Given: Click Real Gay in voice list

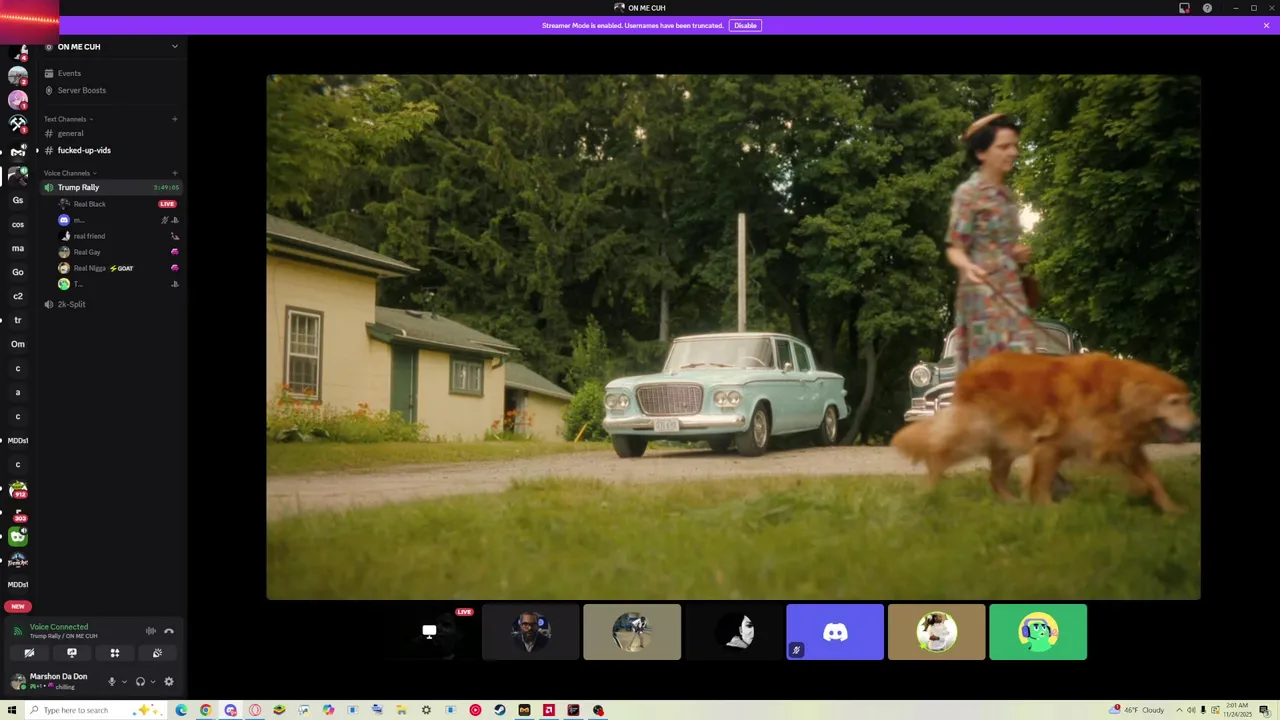Looking at the screenshot, I should click(x=87, y=252).
